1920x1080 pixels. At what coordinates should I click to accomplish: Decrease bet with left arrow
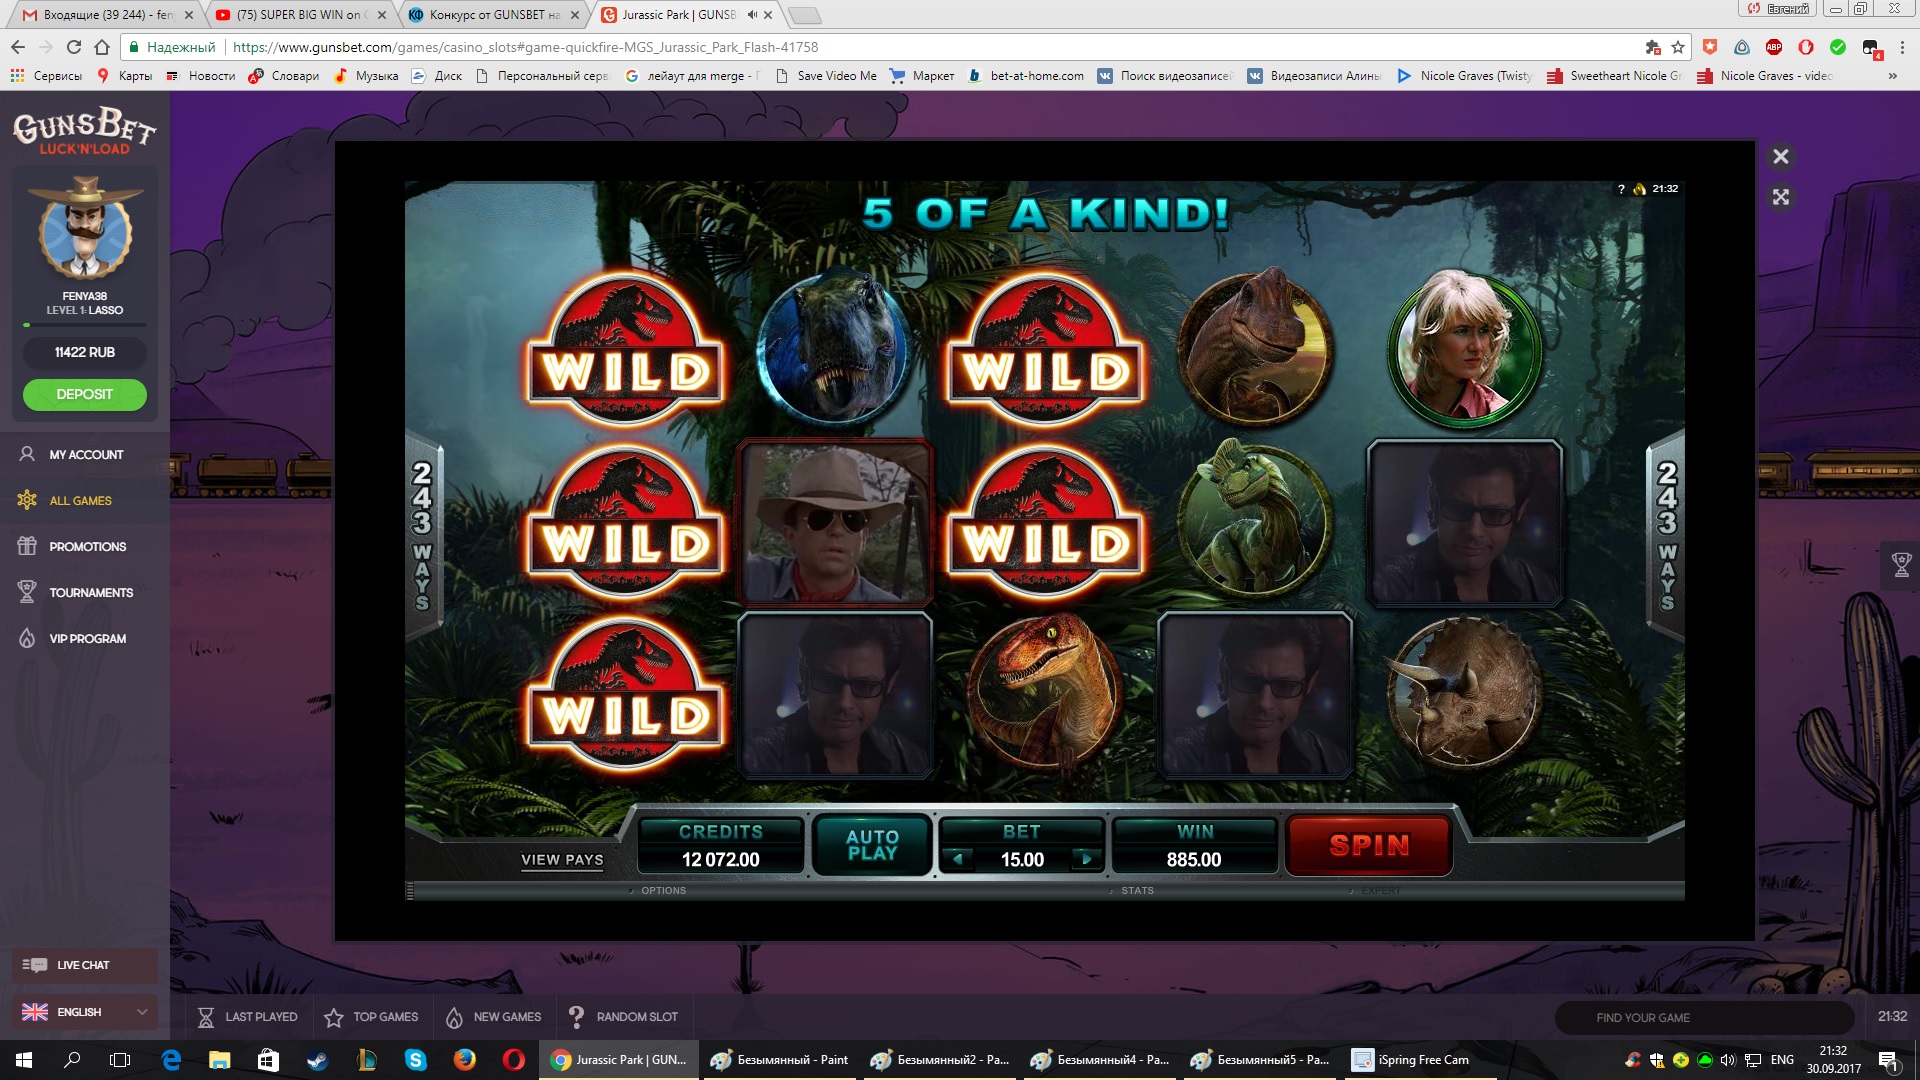pos(958,859)
